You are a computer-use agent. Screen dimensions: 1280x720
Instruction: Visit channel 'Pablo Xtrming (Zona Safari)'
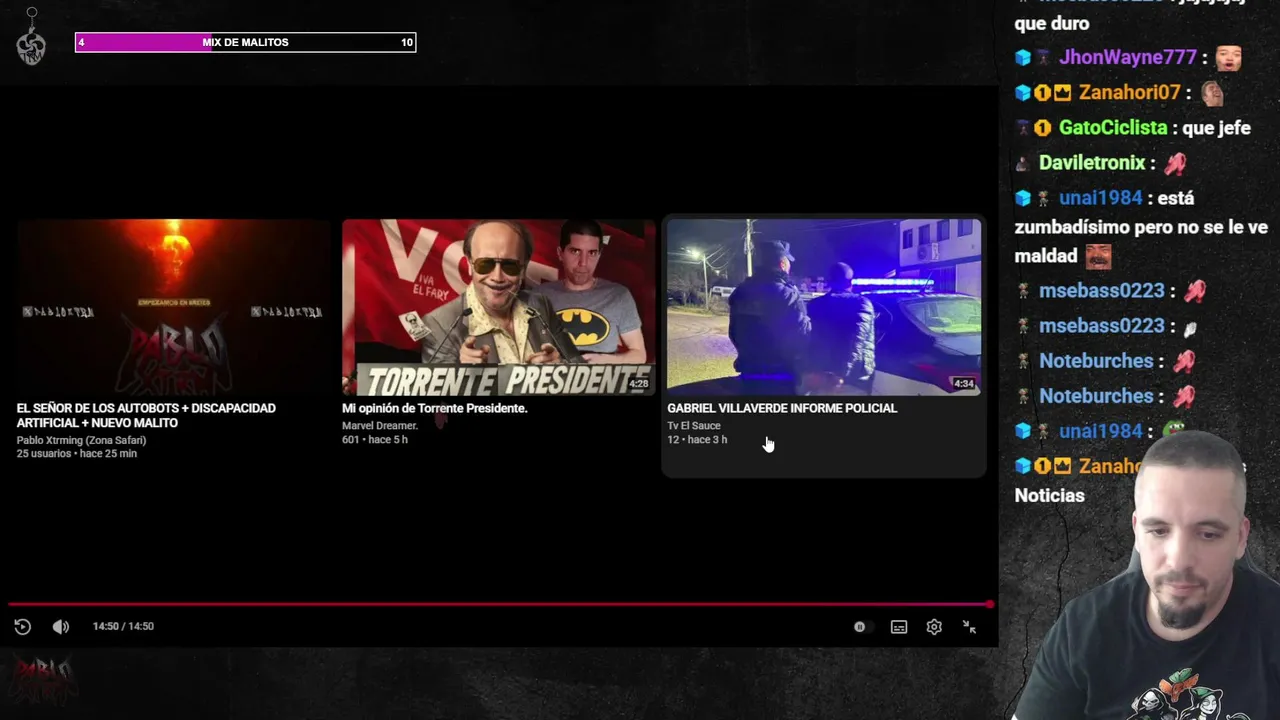pos(81,440)
